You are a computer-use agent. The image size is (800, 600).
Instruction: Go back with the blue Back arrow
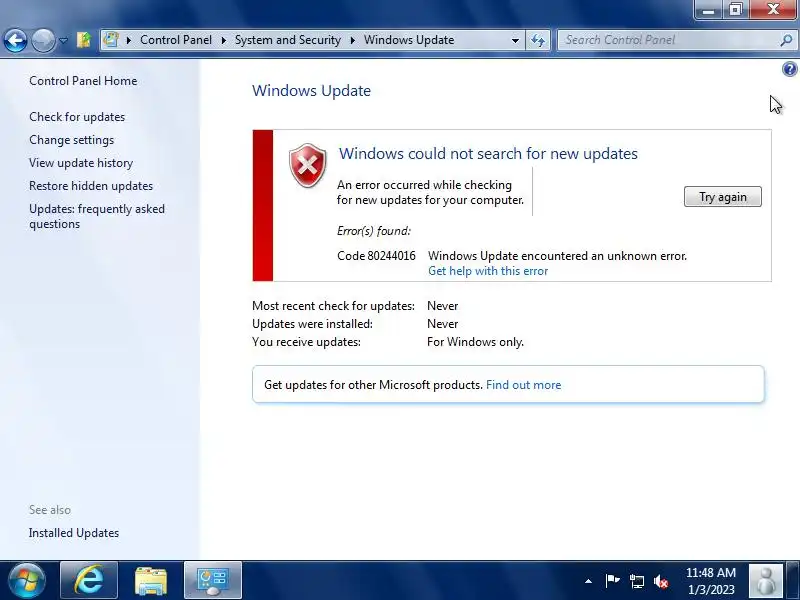tap(15, 40)
